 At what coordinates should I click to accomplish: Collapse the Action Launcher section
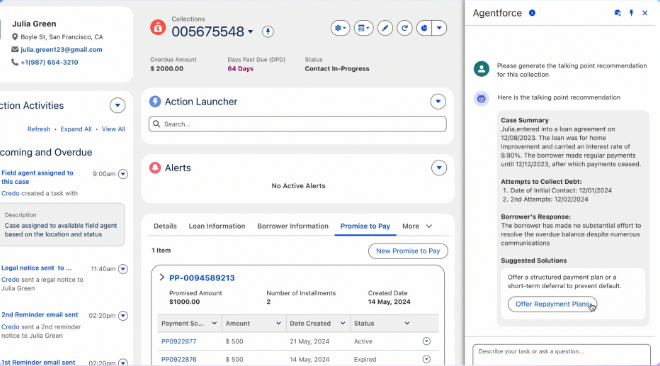point(438,101)
